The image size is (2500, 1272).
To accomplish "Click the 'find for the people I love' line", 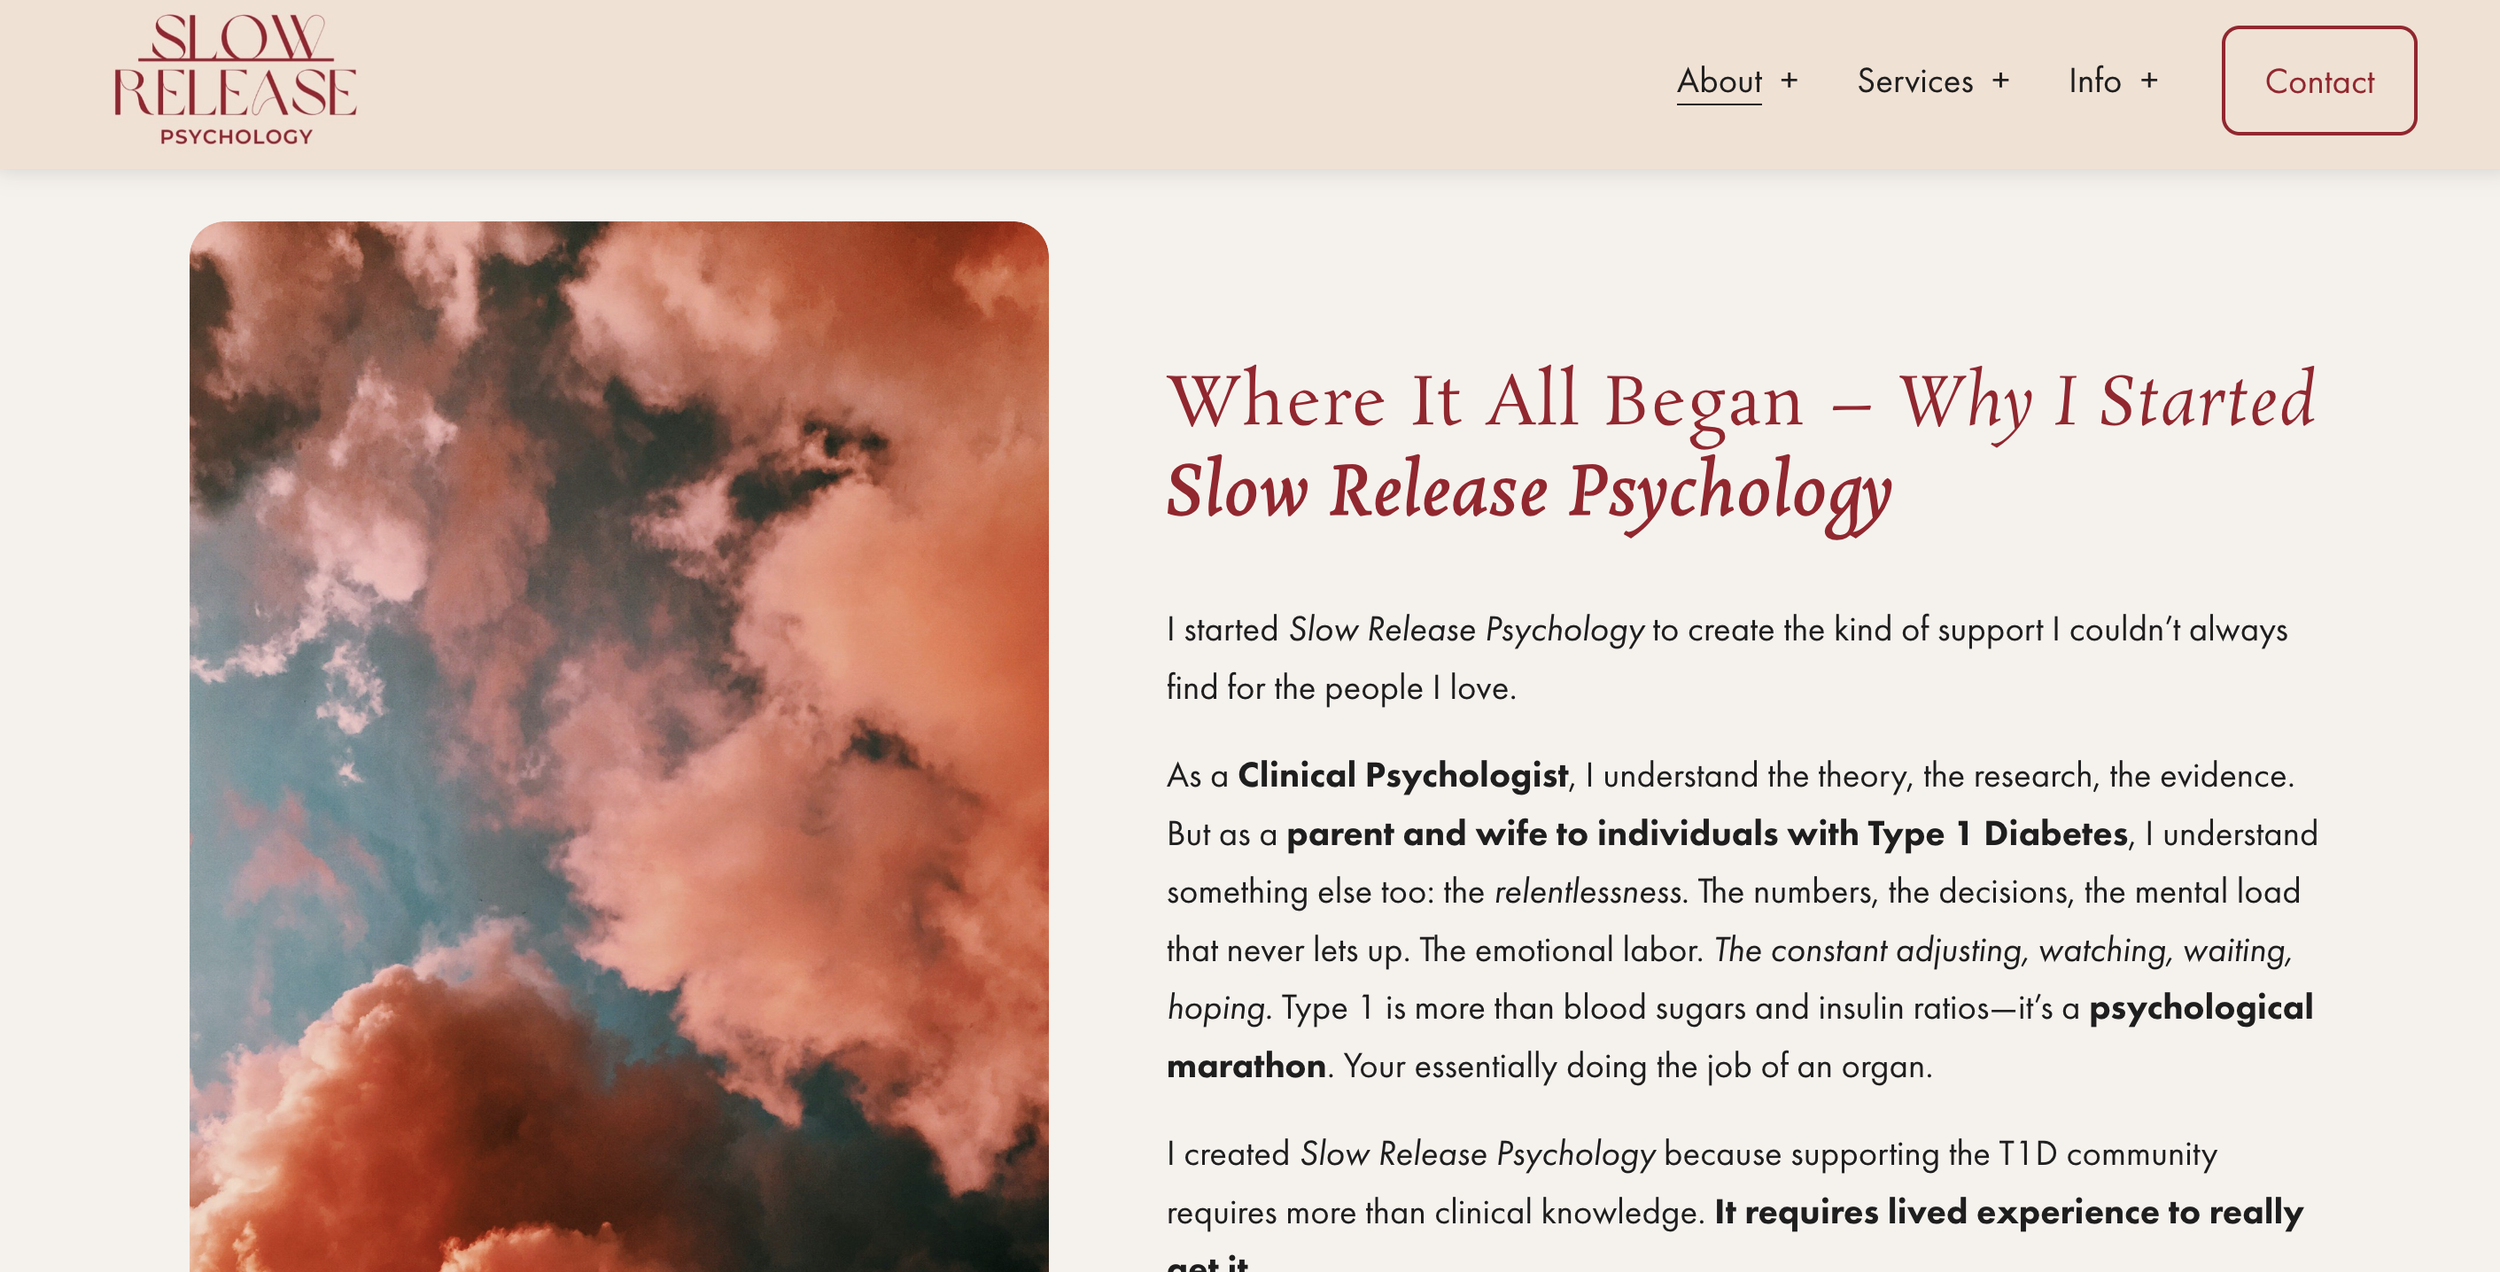I will (x=1341, y=688).
